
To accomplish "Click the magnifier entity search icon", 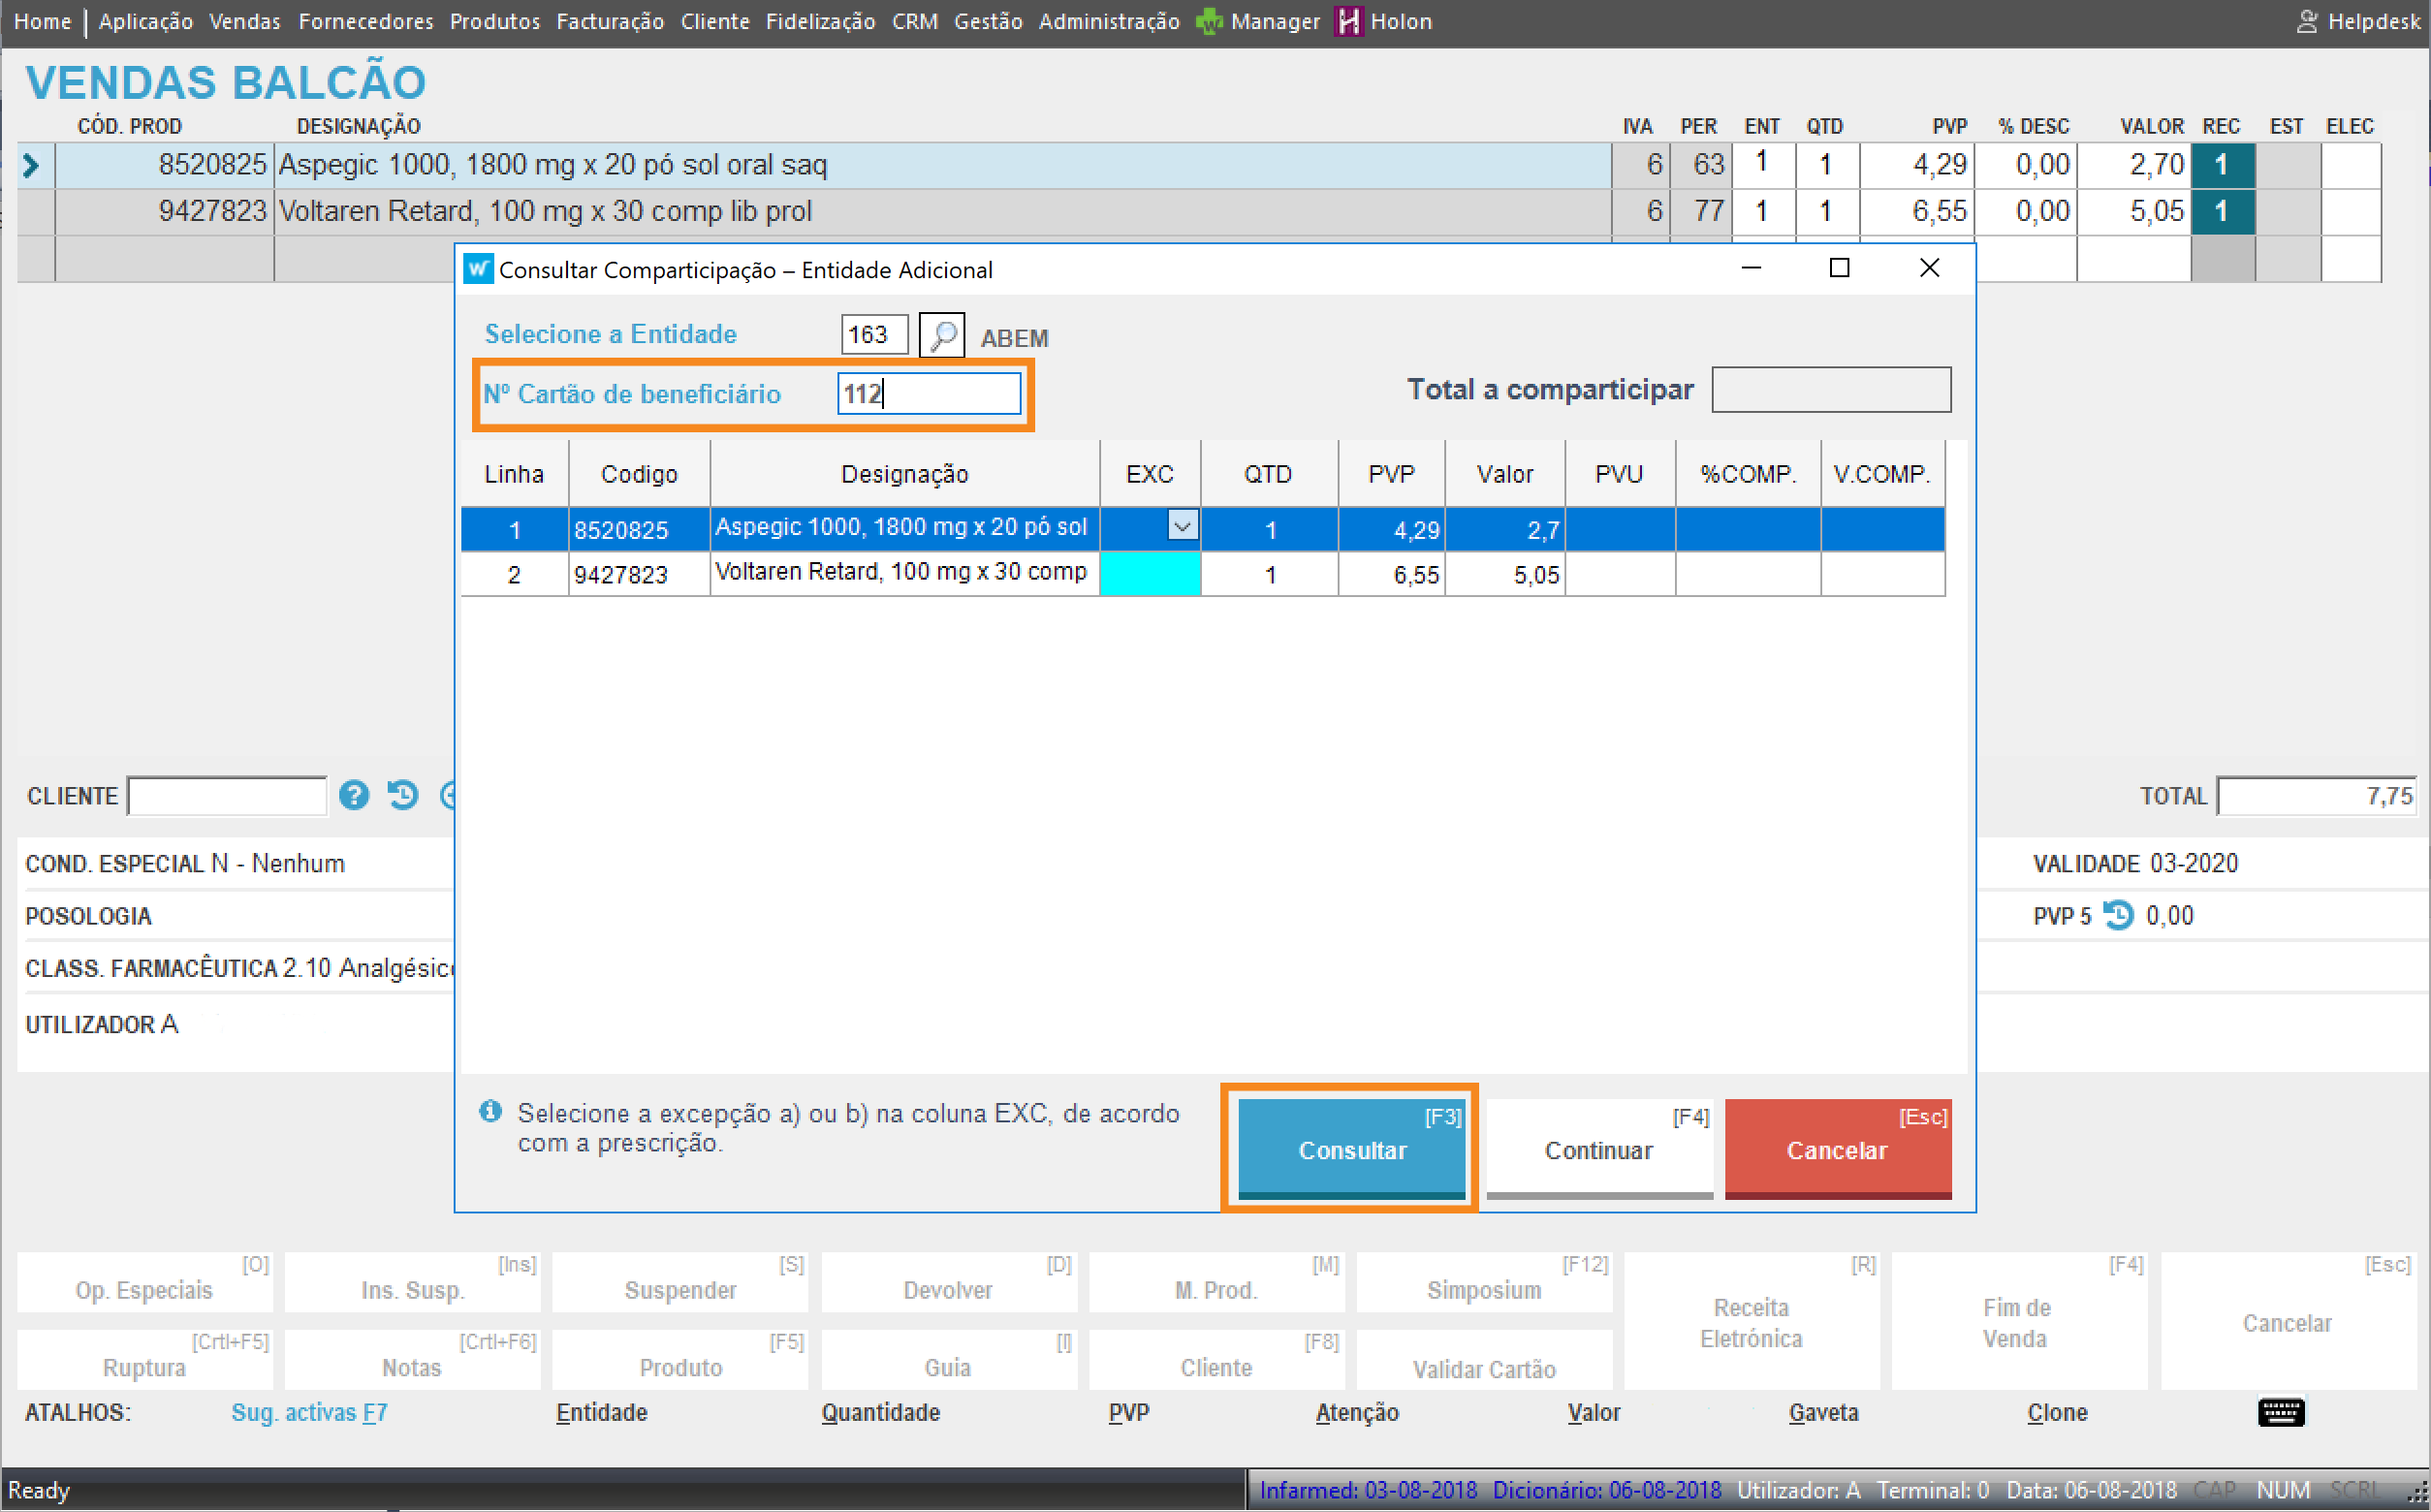I will coord(941,335).
